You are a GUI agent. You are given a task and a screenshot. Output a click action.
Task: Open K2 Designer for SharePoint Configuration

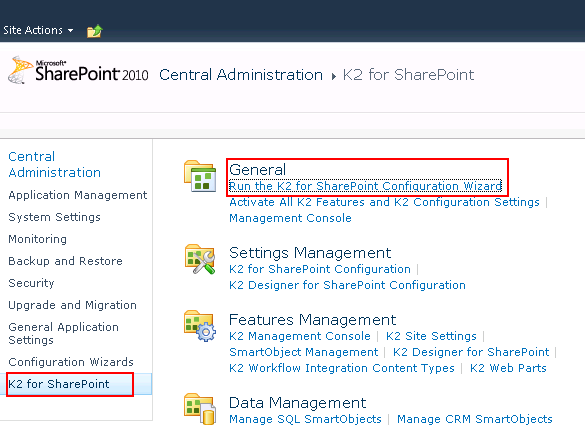(x=347, y=285)
